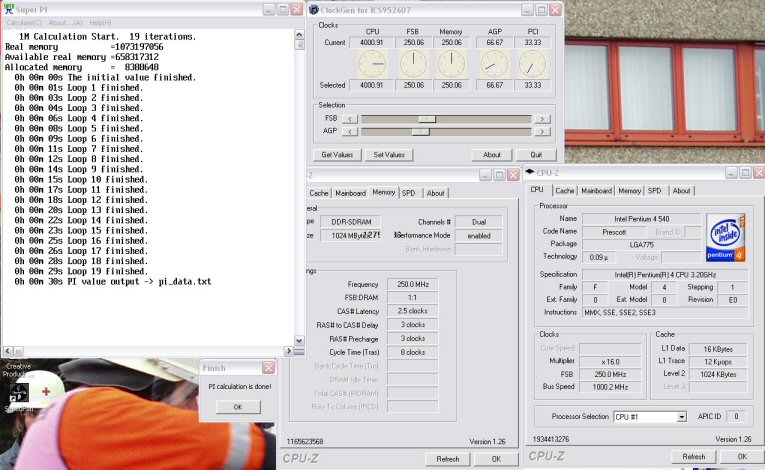This screenshot has width=765, height=470.
Task: Open the About menu in Super PI
Action: coord(65,23)
